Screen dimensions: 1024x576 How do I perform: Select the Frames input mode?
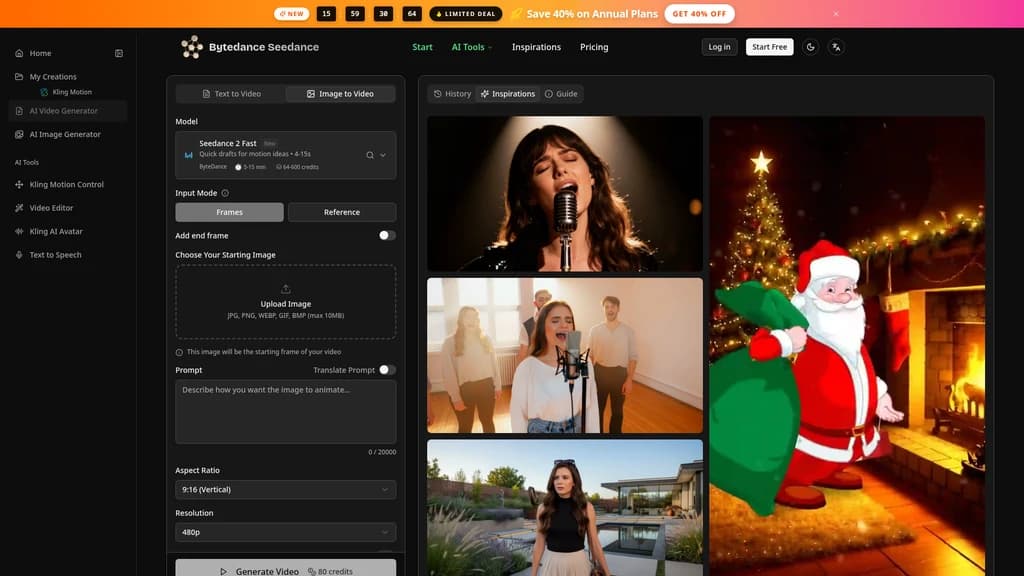click(x=229, y=212)
